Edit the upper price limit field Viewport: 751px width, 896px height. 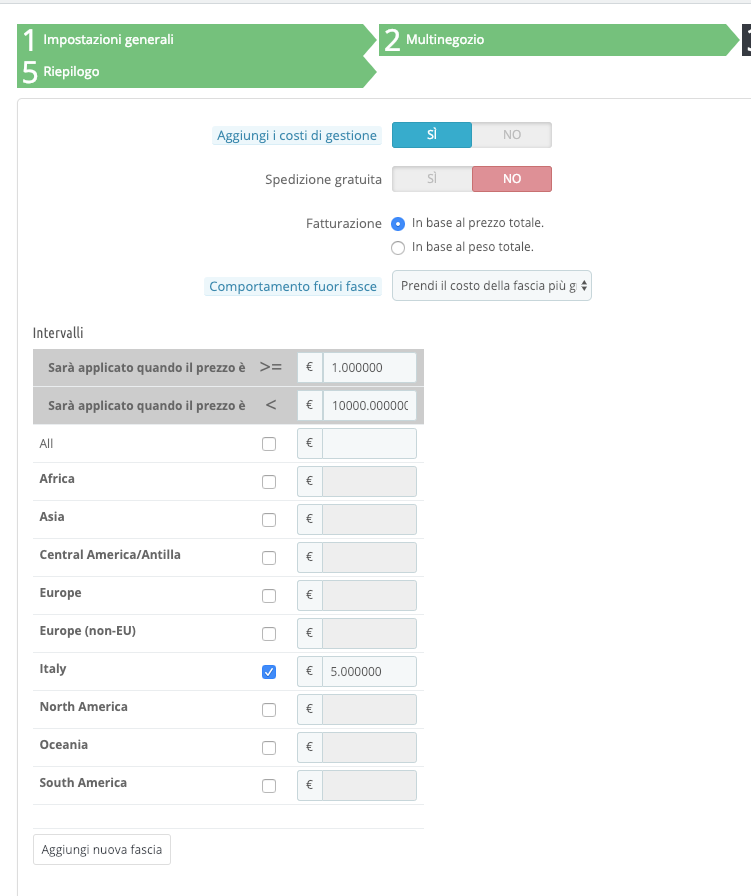[x=369, y=405]
